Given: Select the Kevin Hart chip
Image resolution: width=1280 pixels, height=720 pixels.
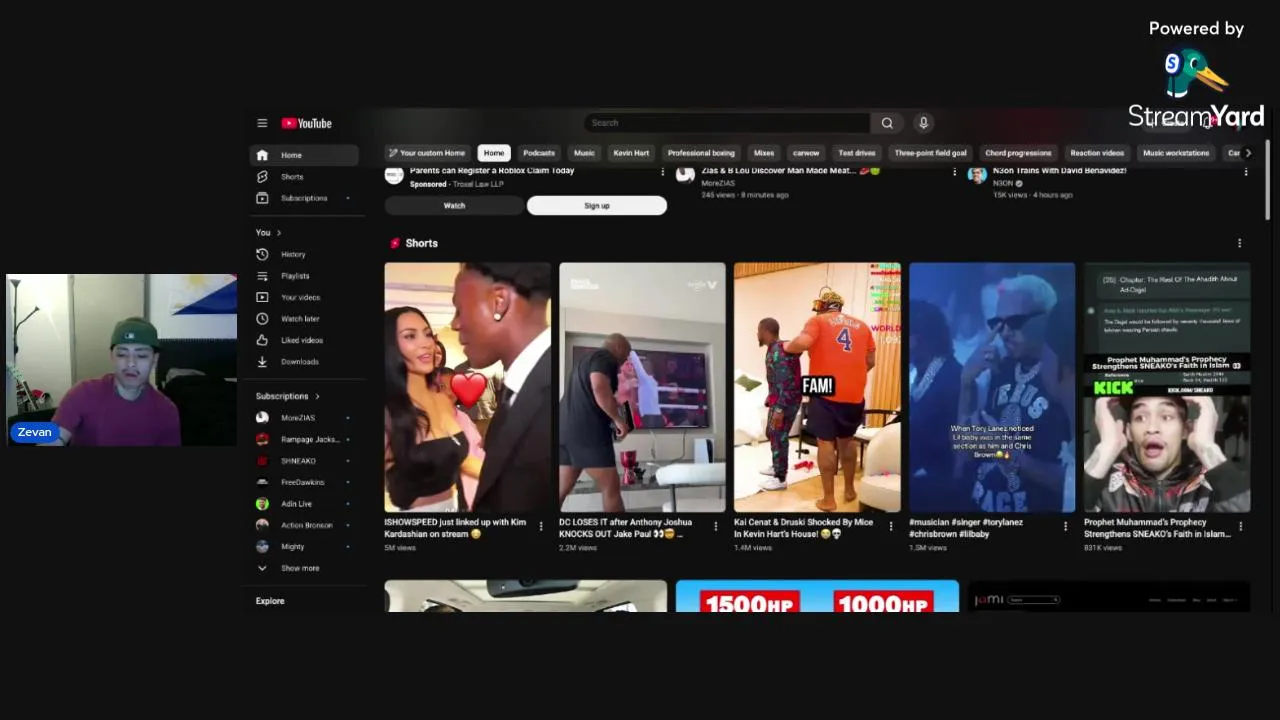Looking at the screenshot, I should (631, 153).
